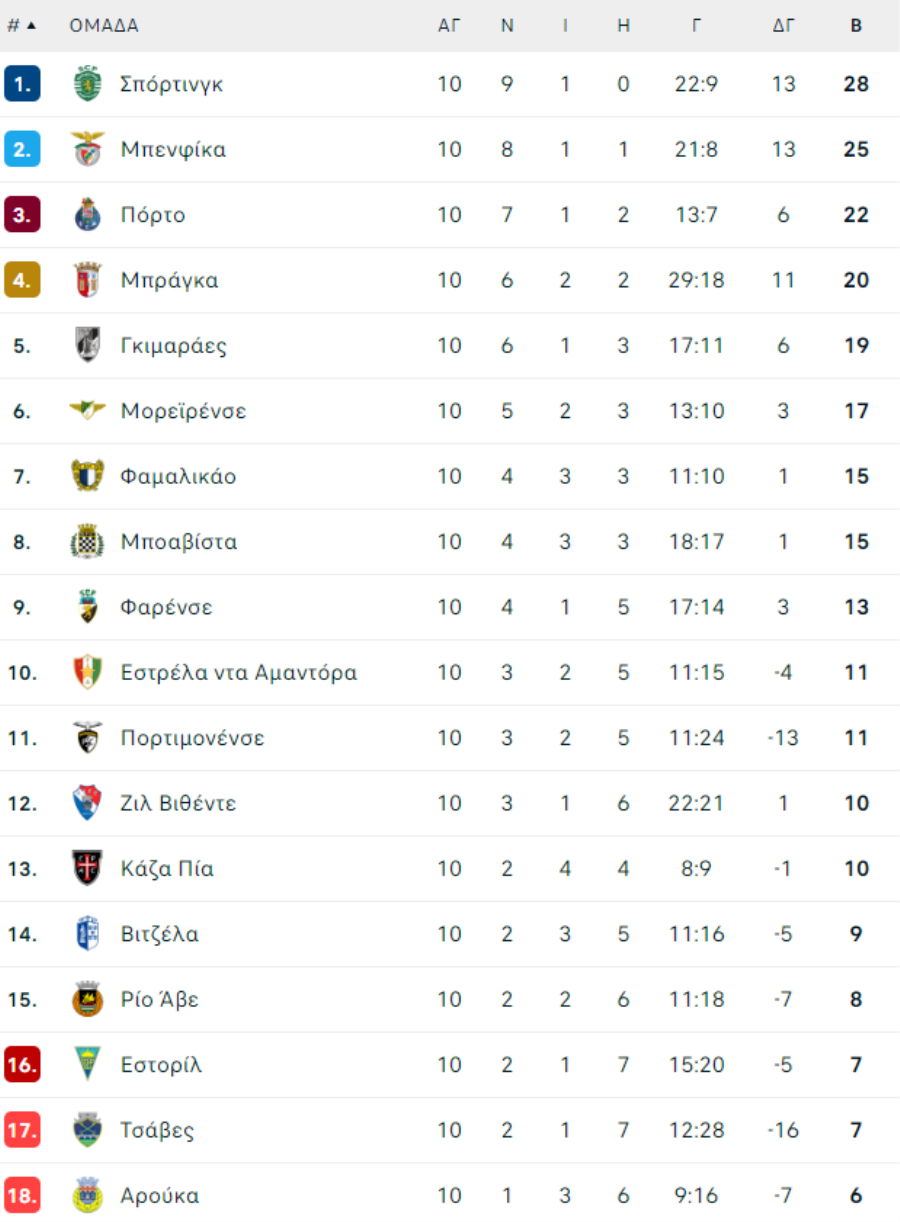The image size is (900, 1222).
Task: Click the Μπράγκα red crest icon
Action: 88,281
